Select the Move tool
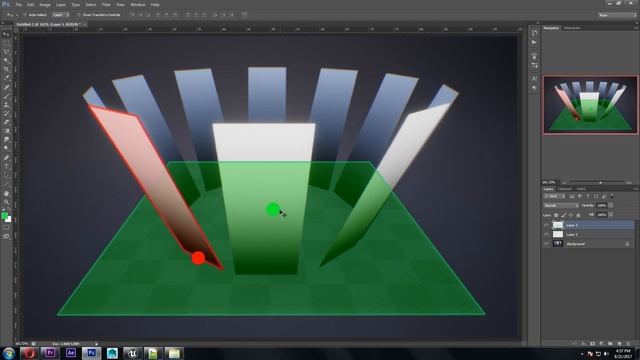 coord(6,35)
